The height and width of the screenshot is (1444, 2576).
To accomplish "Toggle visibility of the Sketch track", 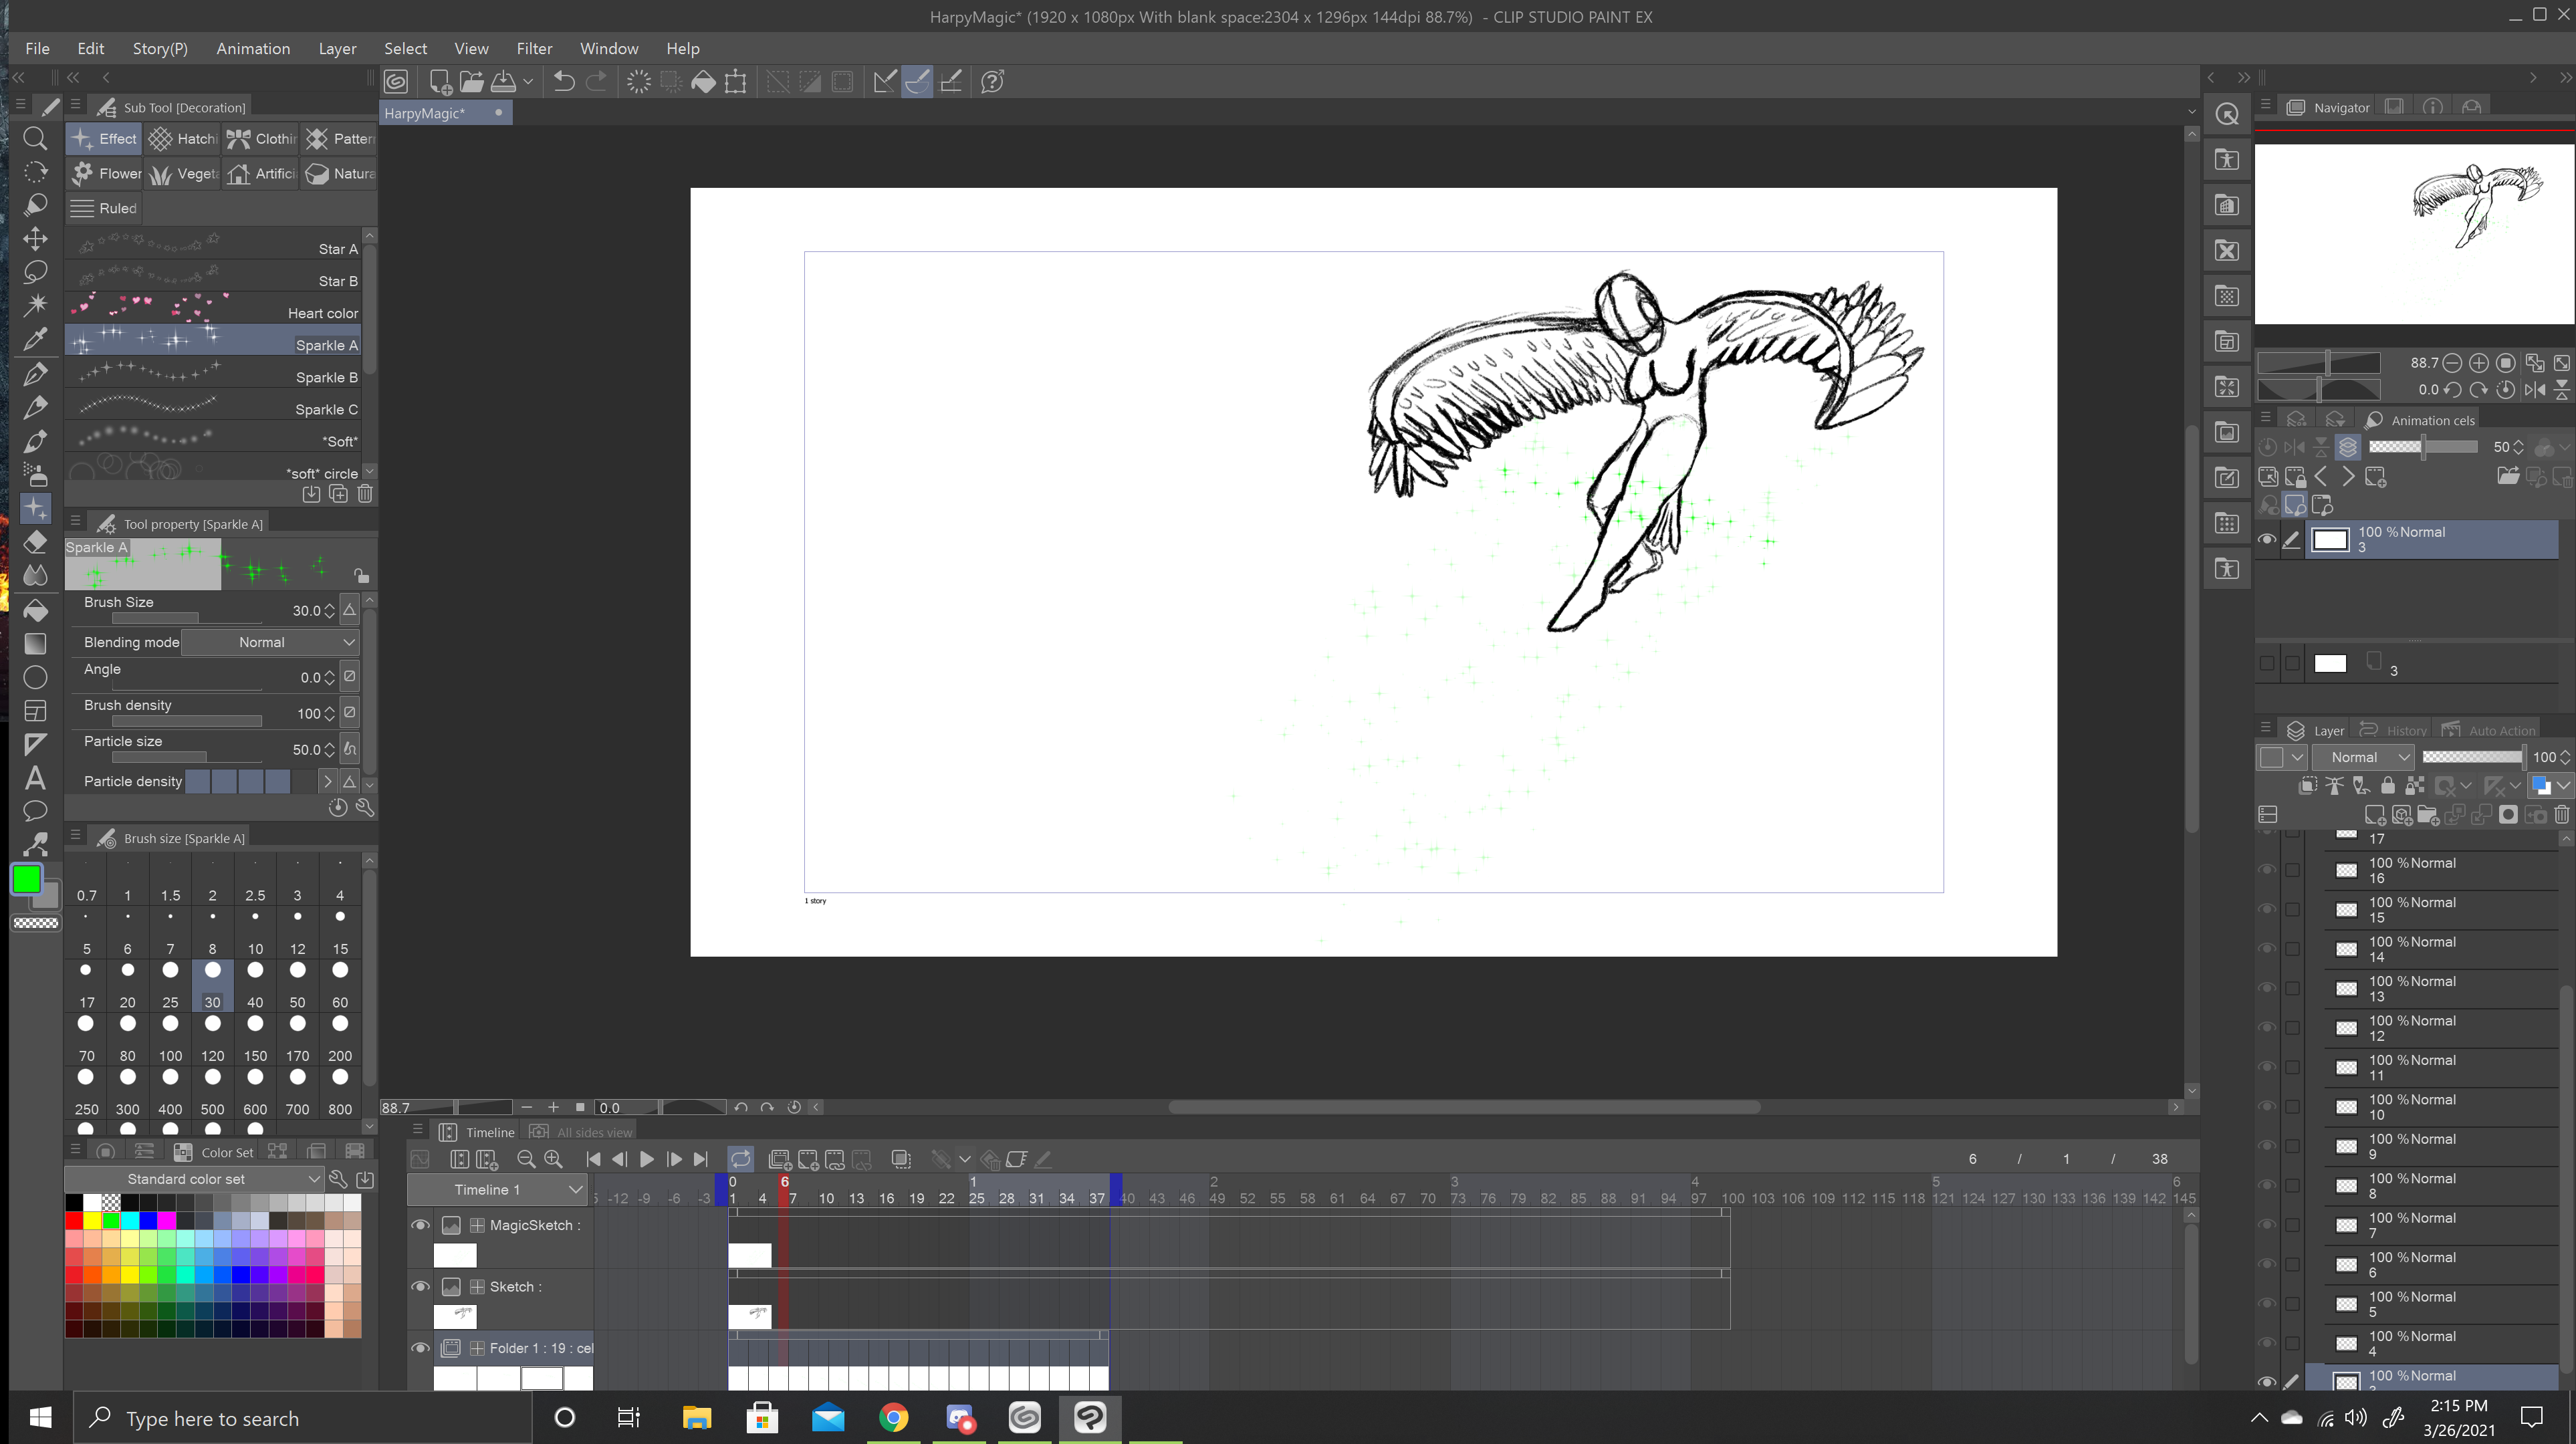I will (421, 1287).
